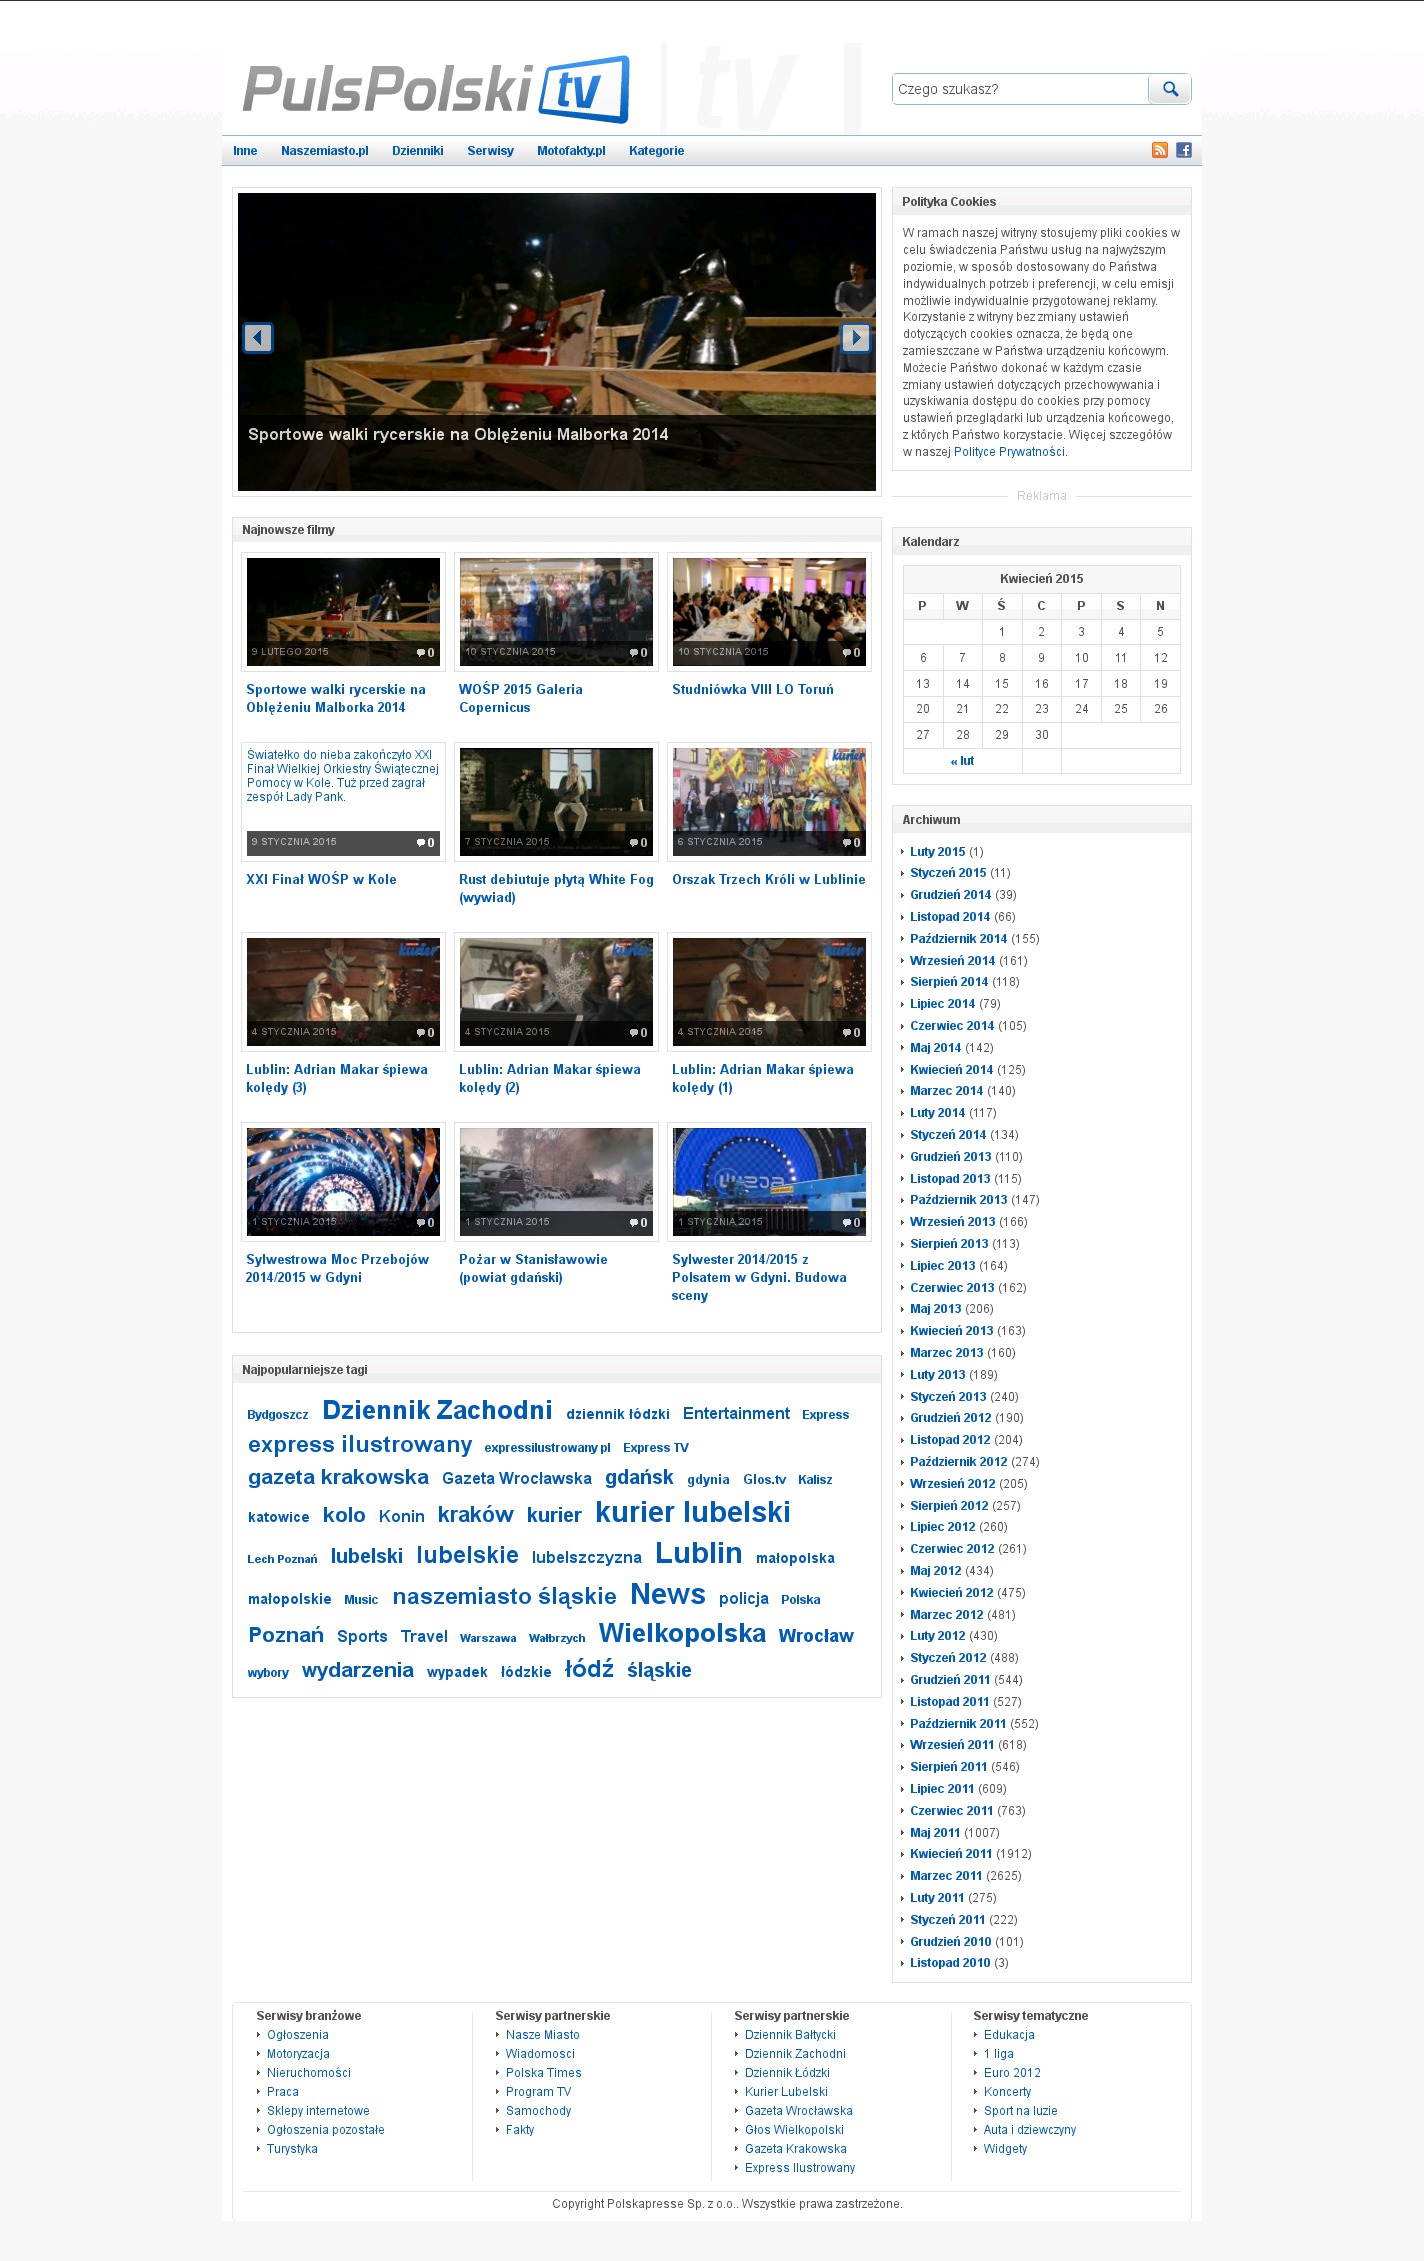Expand the Inne navigation menu
Image resolution: width=1424 pixels, height=2261 pixels.
(245, 151)
